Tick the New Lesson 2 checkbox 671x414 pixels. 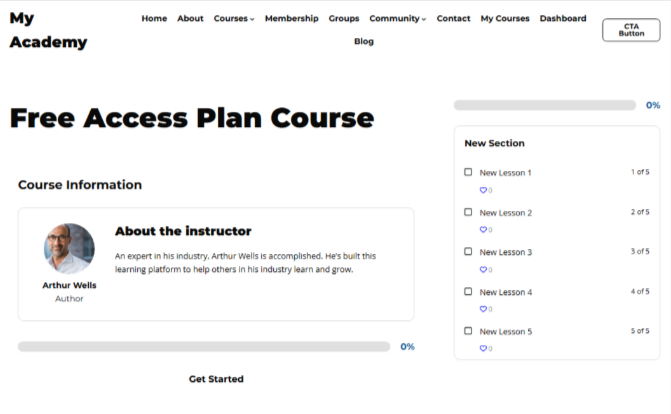468,212
